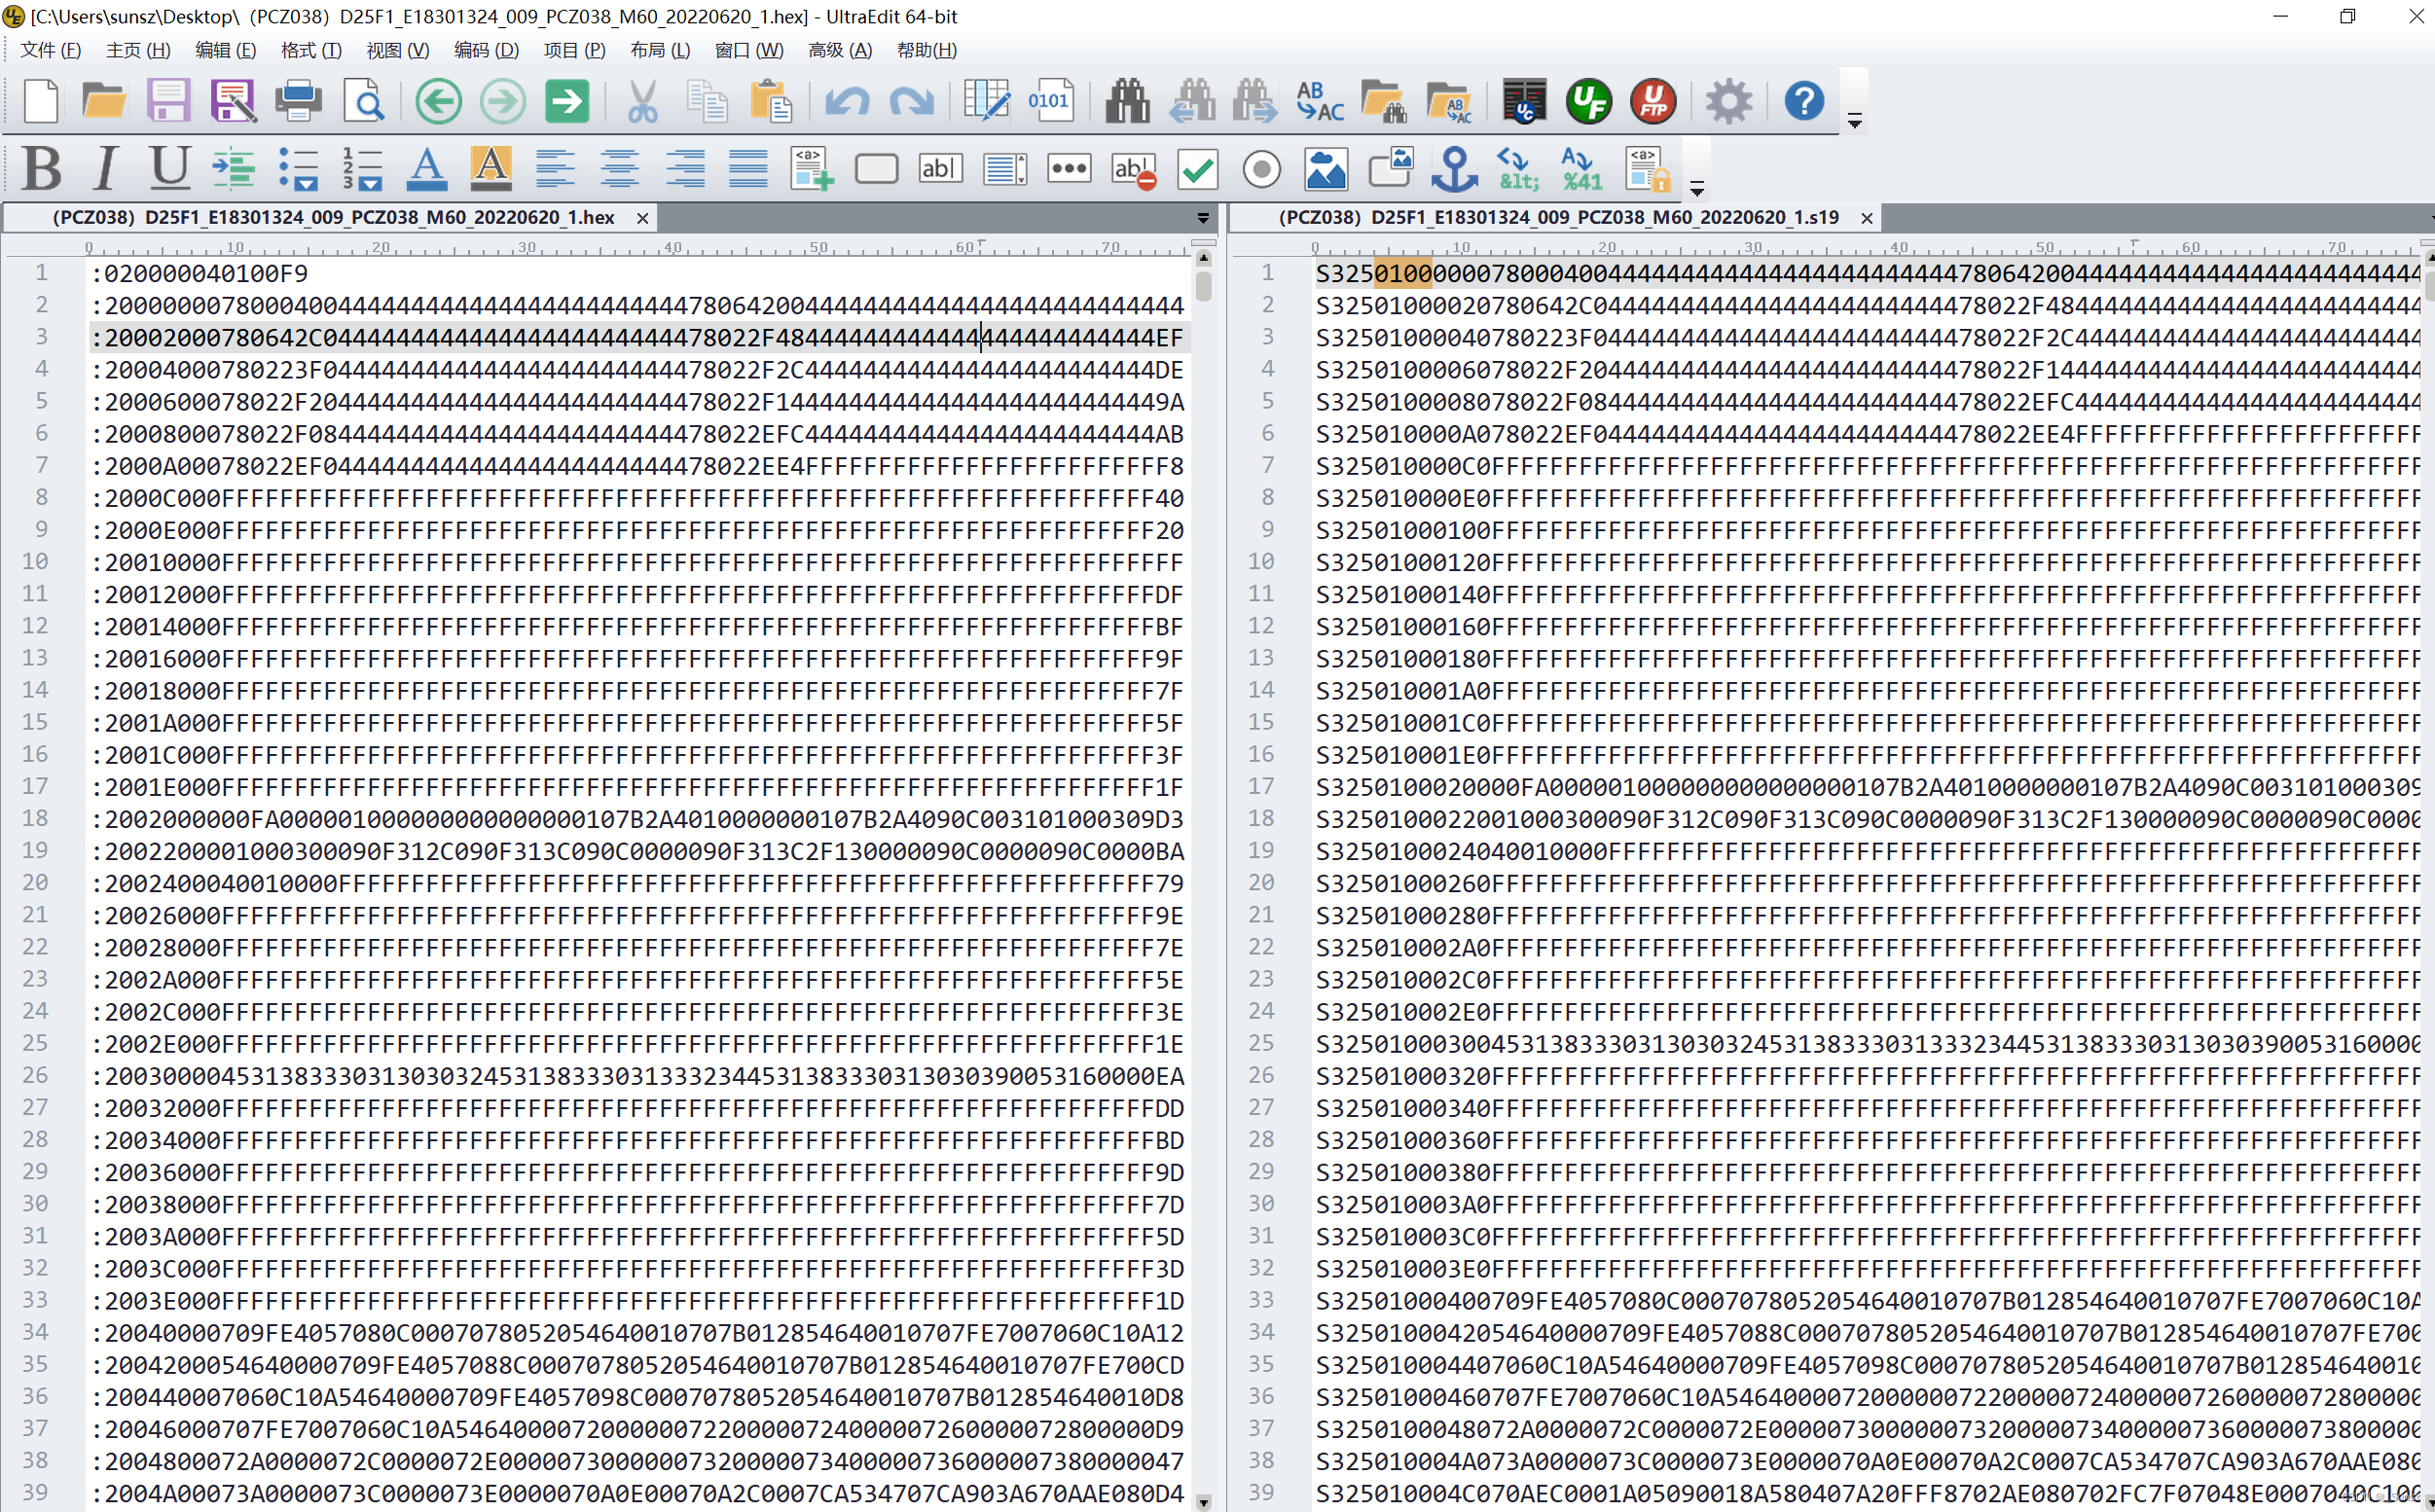Insert checkbox element via green checkmark icon
Image resolution: width=2435 pixels, height=1512 pixels.
tap(1197, 168)
